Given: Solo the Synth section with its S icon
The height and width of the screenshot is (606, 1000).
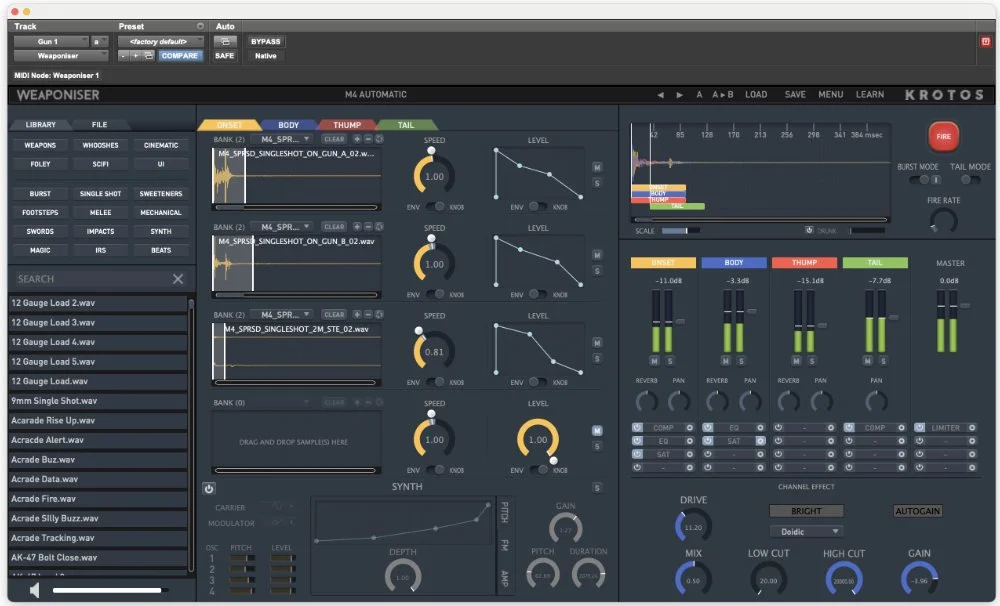Looking at the screenshot, I should (x=597, y=488).
